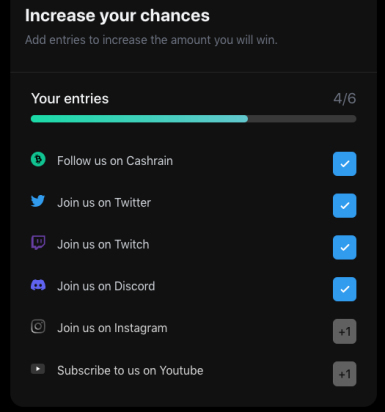Toggle the Join us on Twitter checkbox
Viewport: 385px width, 412px height.
(x=344, y=205)
